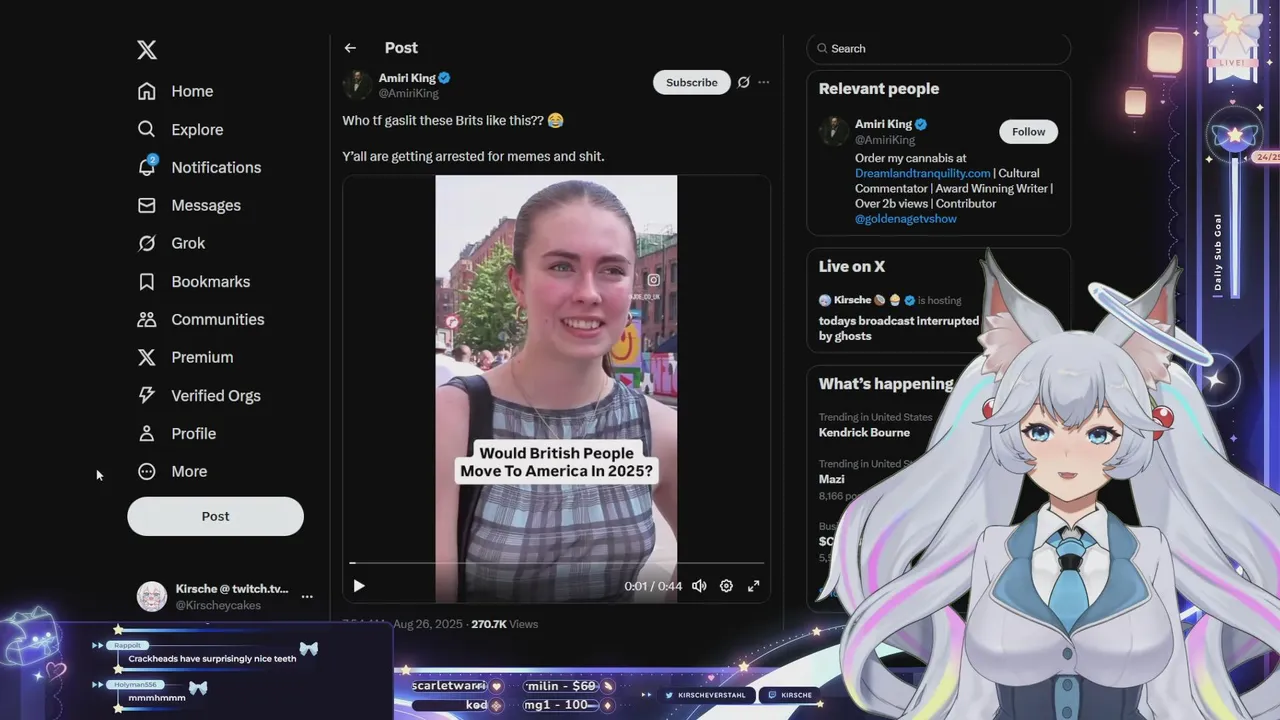Click Amiri King avatar in Relevant people
Screen dimensions: 1280x720
point(834,131)
